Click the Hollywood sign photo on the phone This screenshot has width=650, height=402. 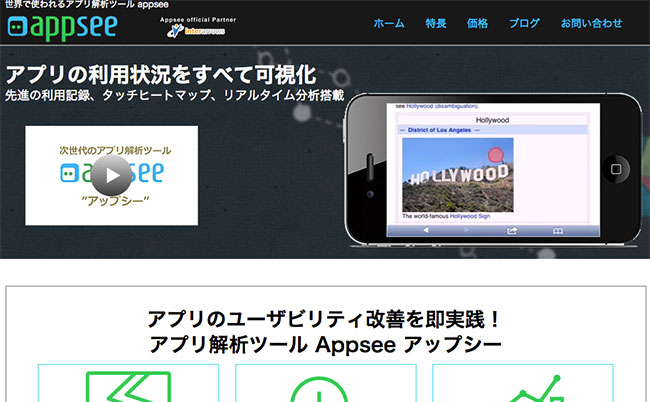(x=458, y=175)
